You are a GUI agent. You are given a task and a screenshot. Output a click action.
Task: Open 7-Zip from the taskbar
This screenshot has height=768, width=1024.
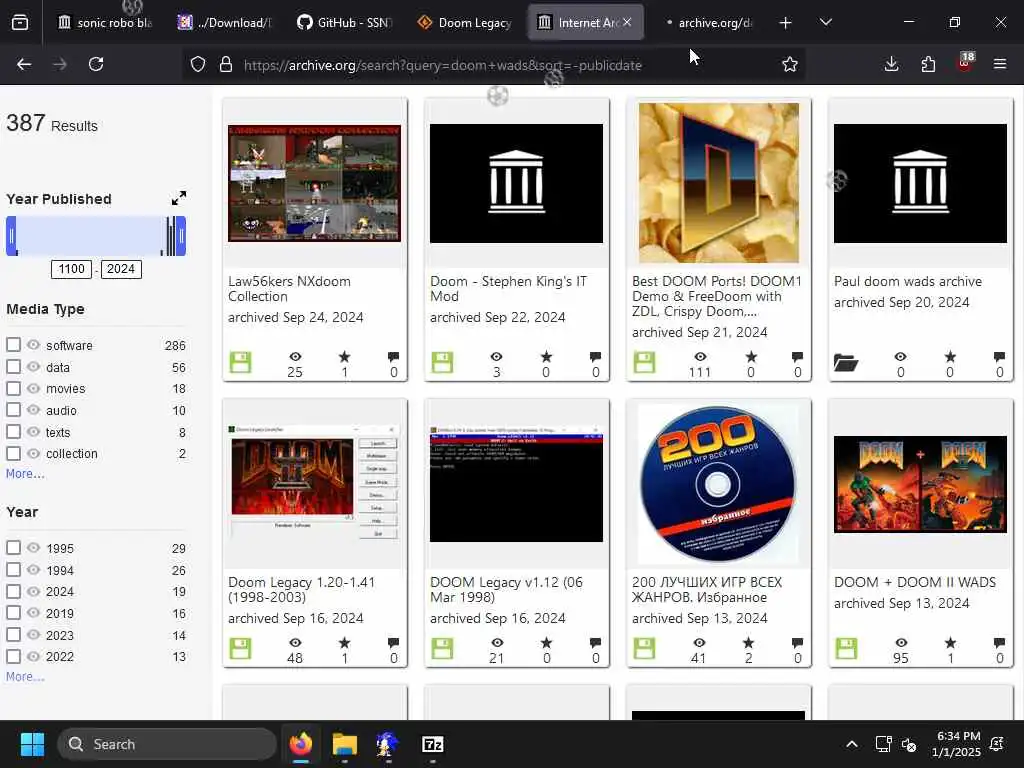(432, 744)
